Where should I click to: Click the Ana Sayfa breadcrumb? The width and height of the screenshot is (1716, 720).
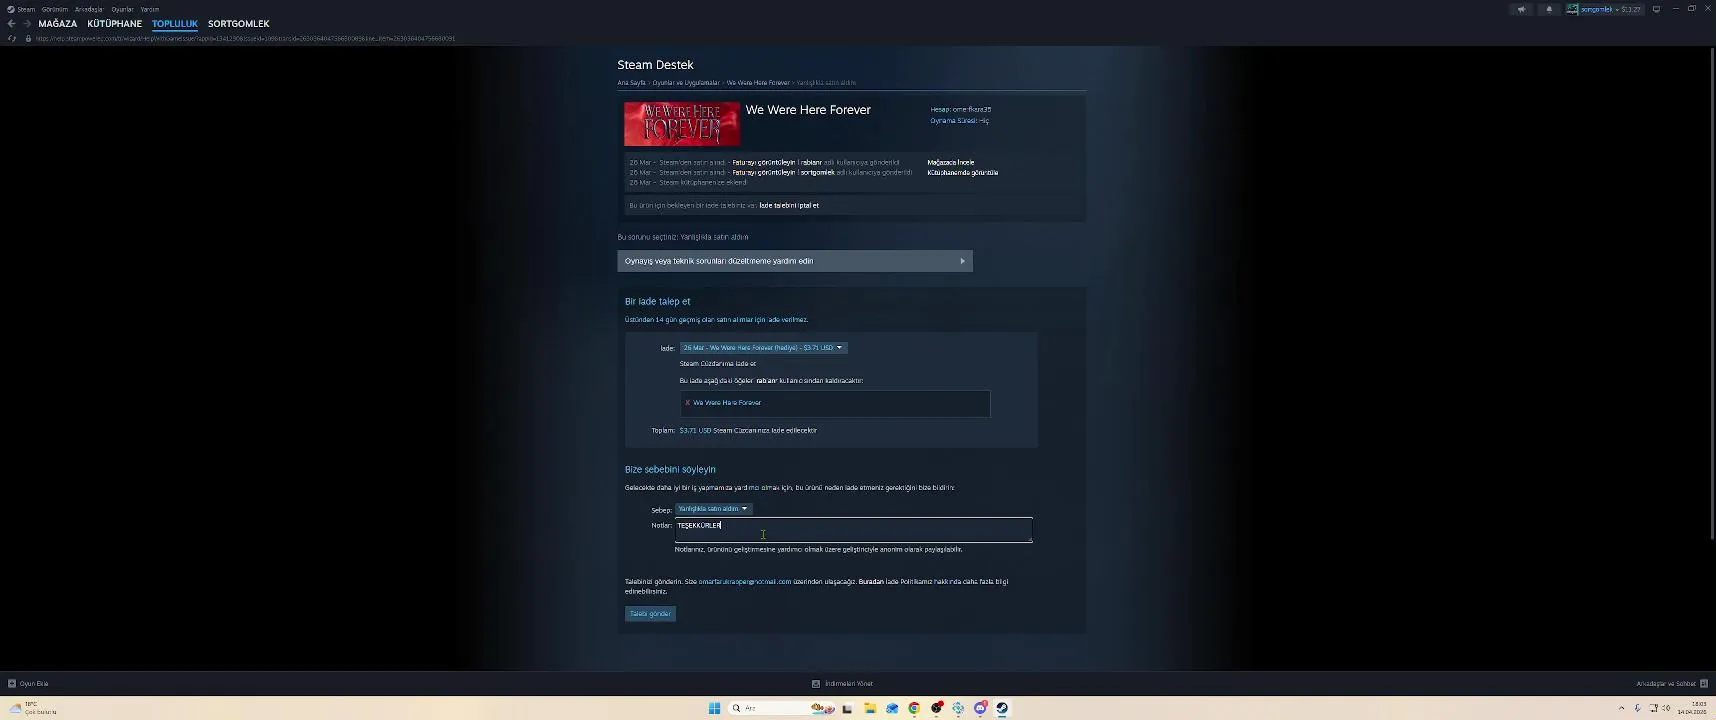pos(631,83)
